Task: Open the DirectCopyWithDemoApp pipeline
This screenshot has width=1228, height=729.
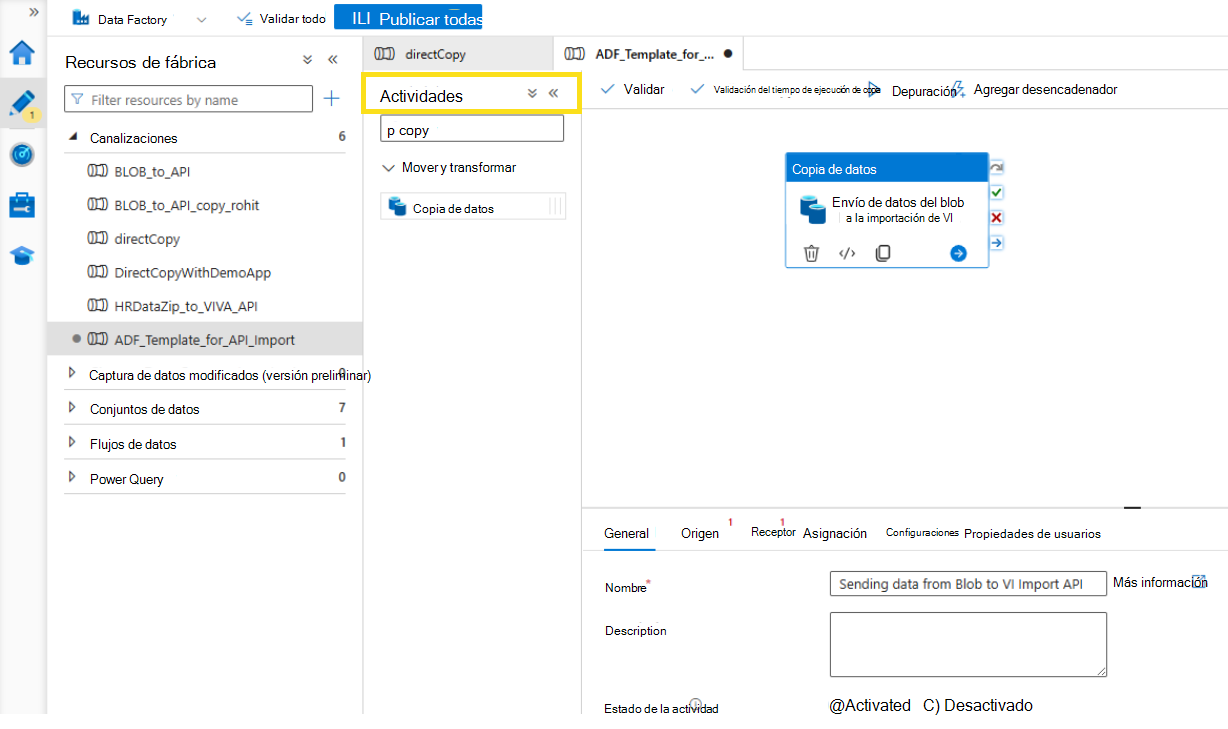Action: (x=192, y=272)
